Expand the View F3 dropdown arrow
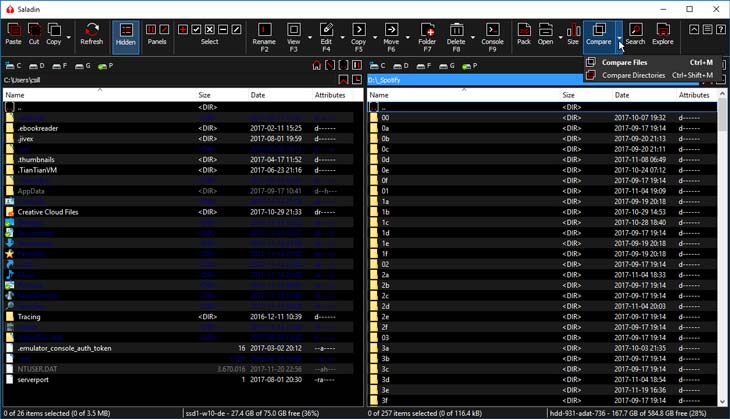 pyautogui.click(x=309, y=36)
